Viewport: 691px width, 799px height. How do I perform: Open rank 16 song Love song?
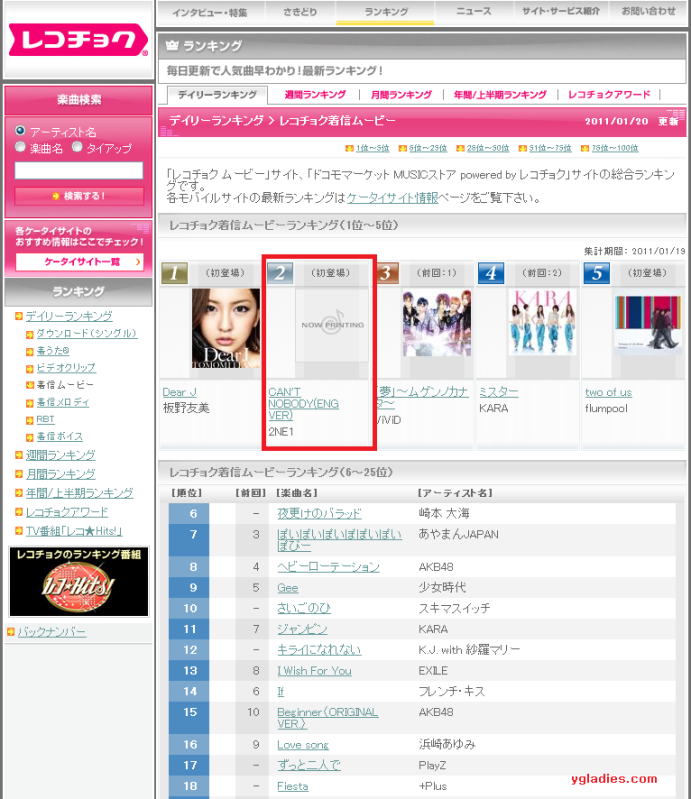(x=303, y=744)
